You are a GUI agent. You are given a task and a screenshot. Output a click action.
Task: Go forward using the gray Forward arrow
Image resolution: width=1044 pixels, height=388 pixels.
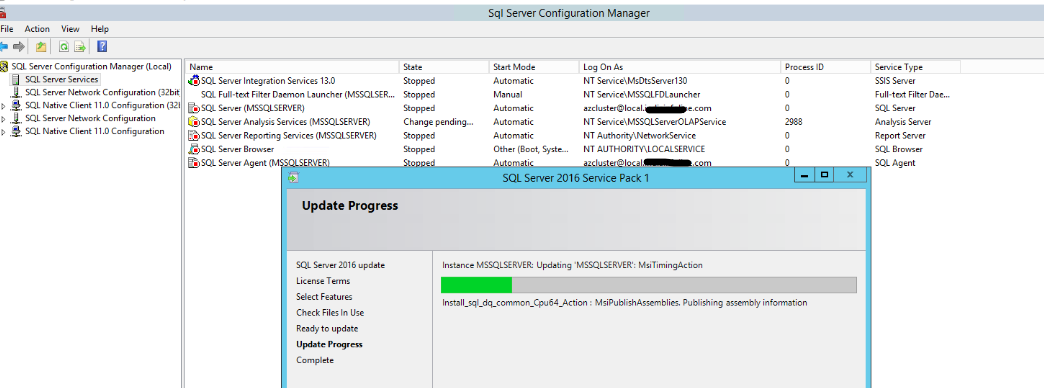(x=19, y=47)
